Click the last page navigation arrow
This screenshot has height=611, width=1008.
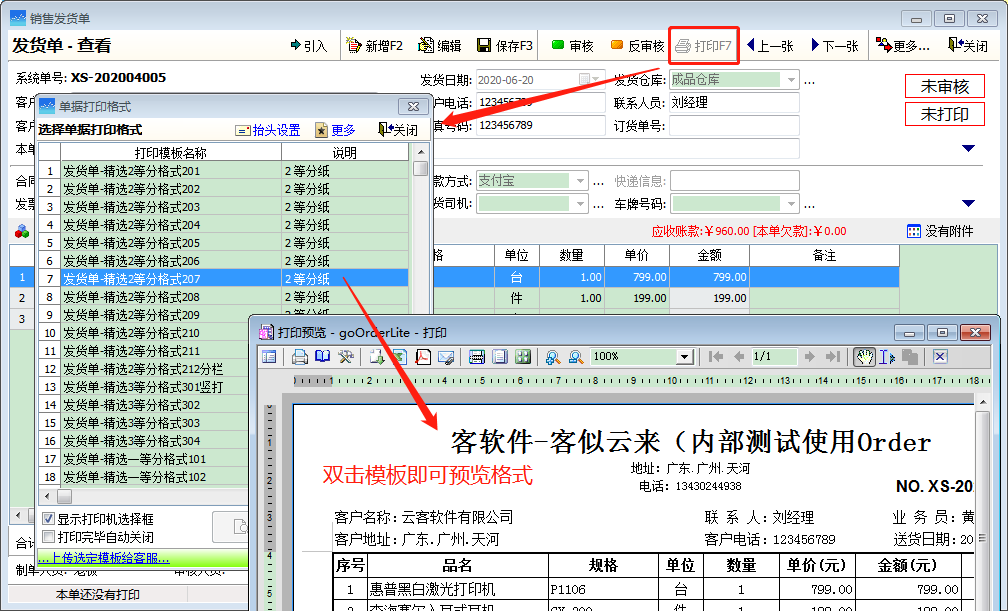[833, 356]
